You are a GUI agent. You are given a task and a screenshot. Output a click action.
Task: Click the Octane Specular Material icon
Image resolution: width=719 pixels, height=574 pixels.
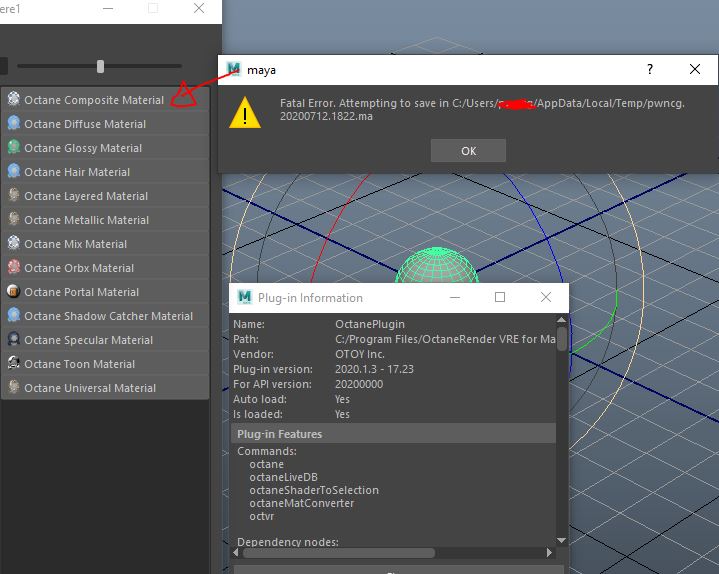coord(14,339)
